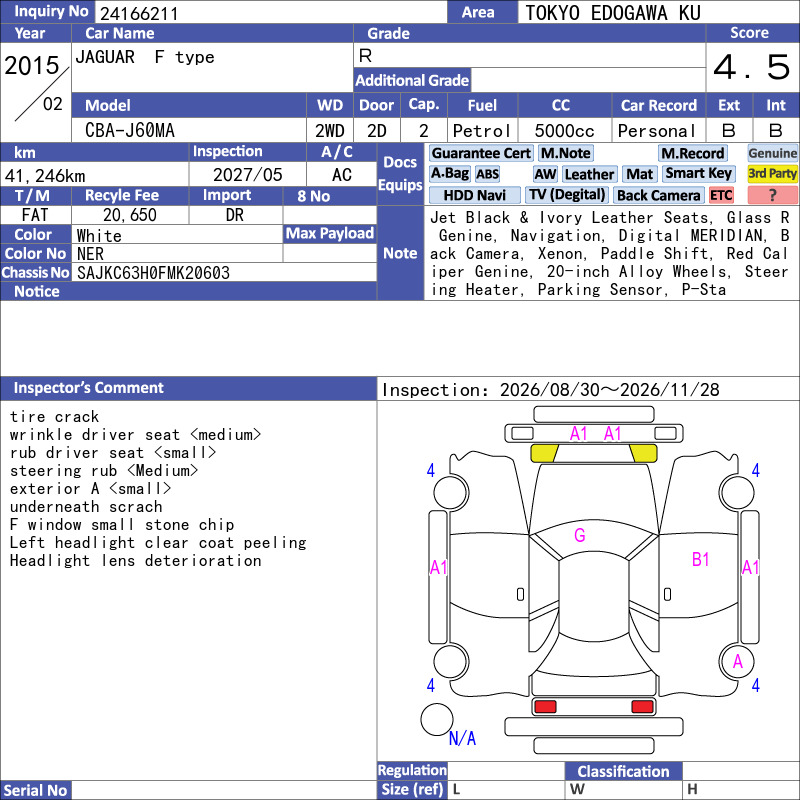
Task: Click the left yellow headlight on diagram
Action: click(x=544, y=453)
